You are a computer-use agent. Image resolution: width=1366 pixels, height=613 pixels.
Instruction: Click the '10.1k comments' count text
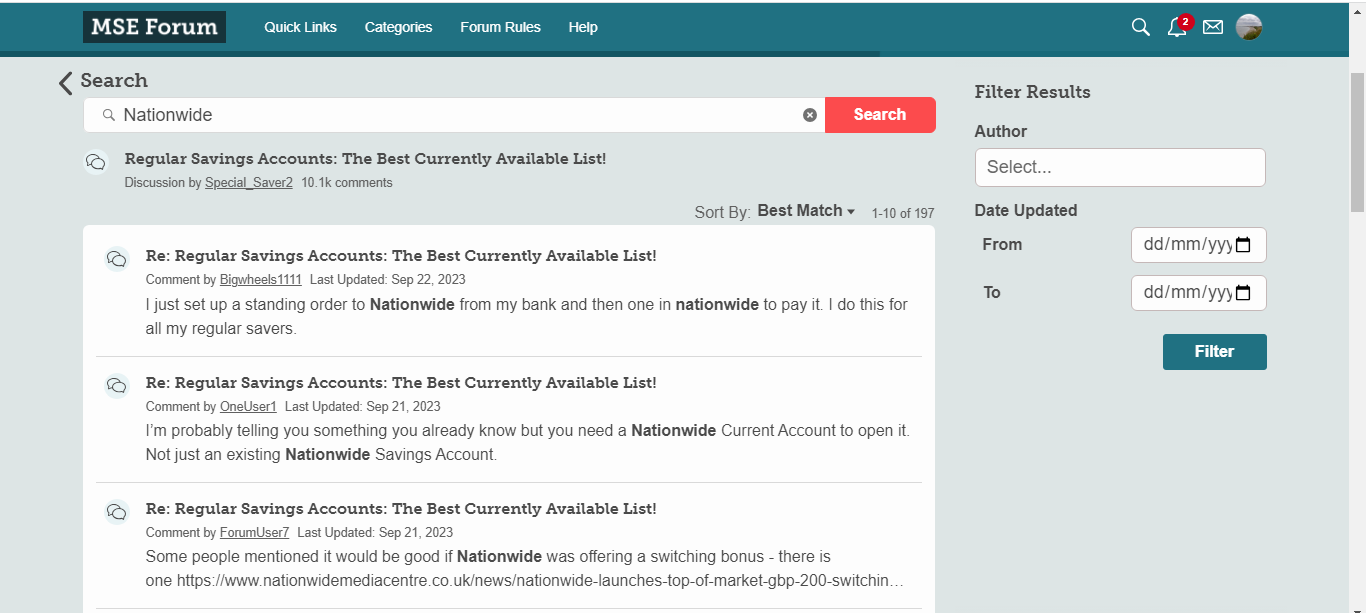point(347,183)
